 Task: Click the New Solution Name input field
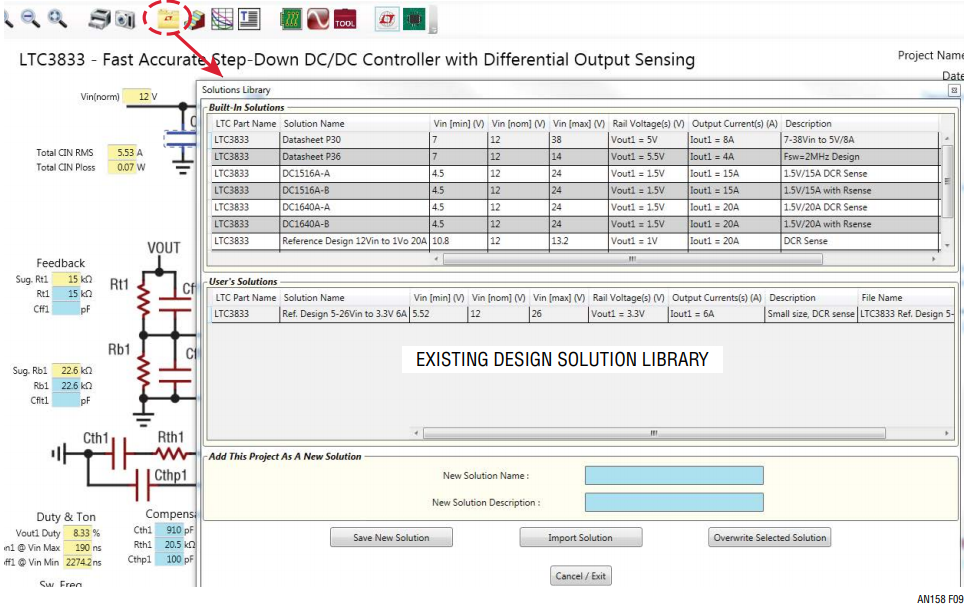pos(674,475)
